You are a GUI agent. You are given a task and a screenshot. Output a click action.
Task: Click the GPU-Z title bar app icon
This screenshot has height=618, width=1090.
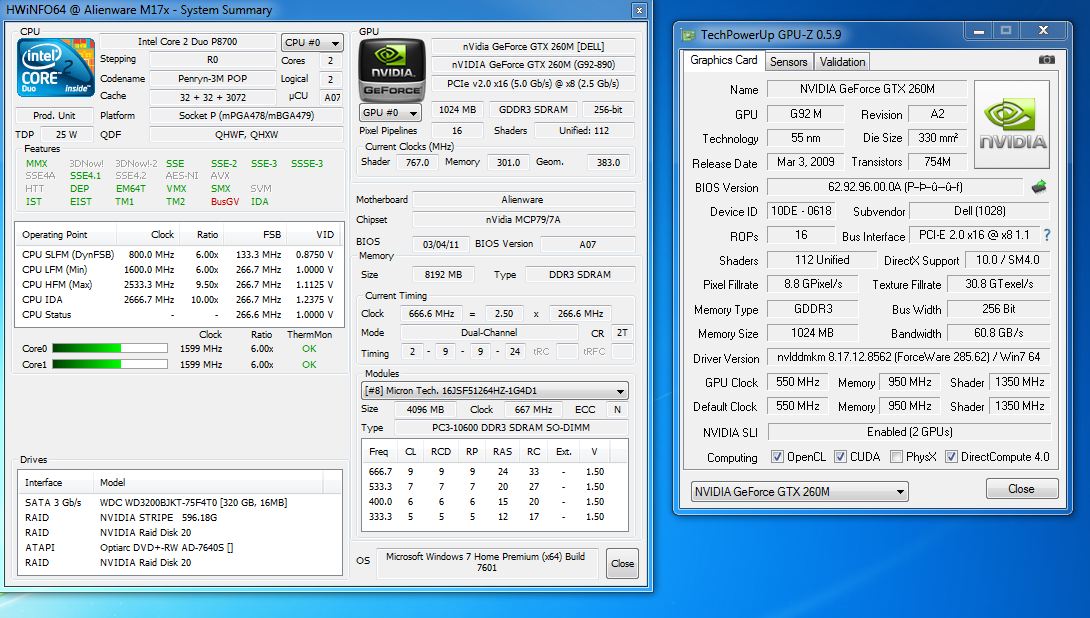click(x=688, y=34)
